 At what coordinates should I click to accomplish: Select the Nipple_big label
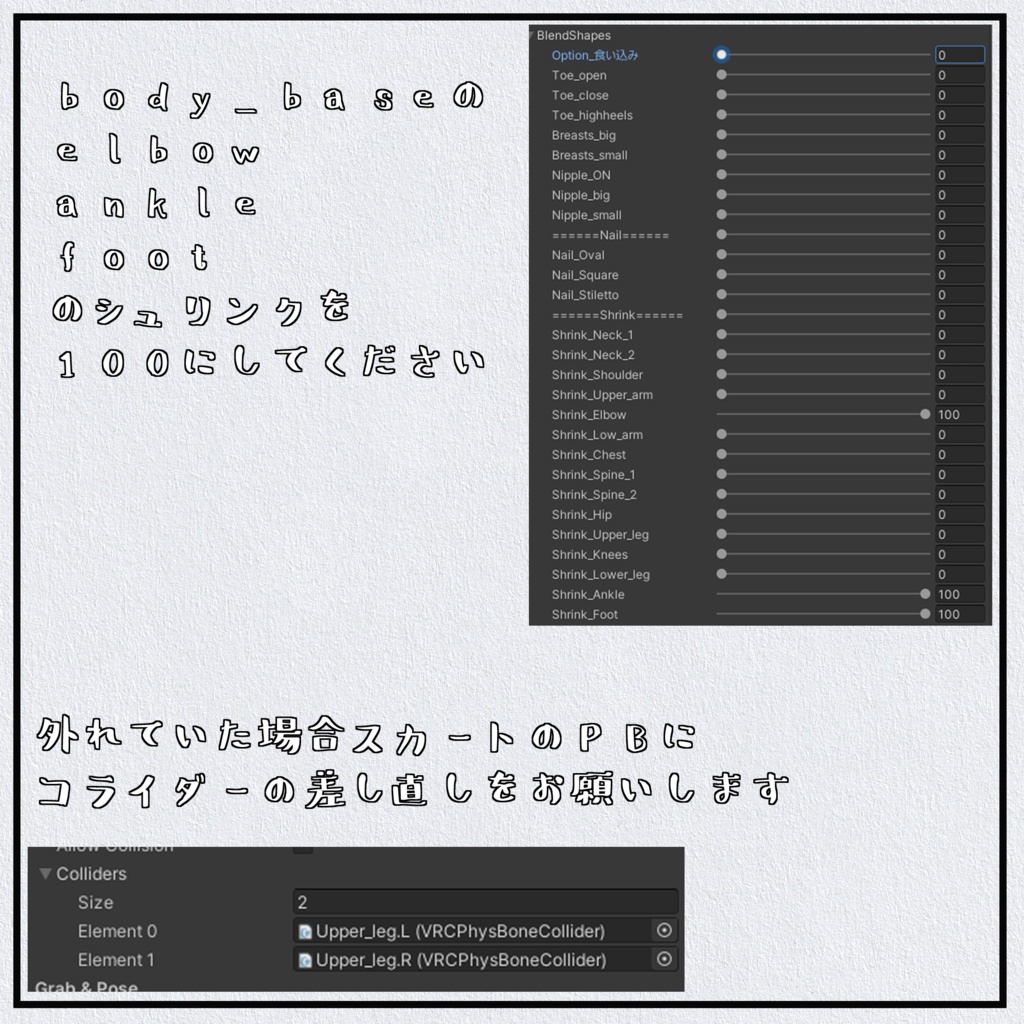coord(581,195)
